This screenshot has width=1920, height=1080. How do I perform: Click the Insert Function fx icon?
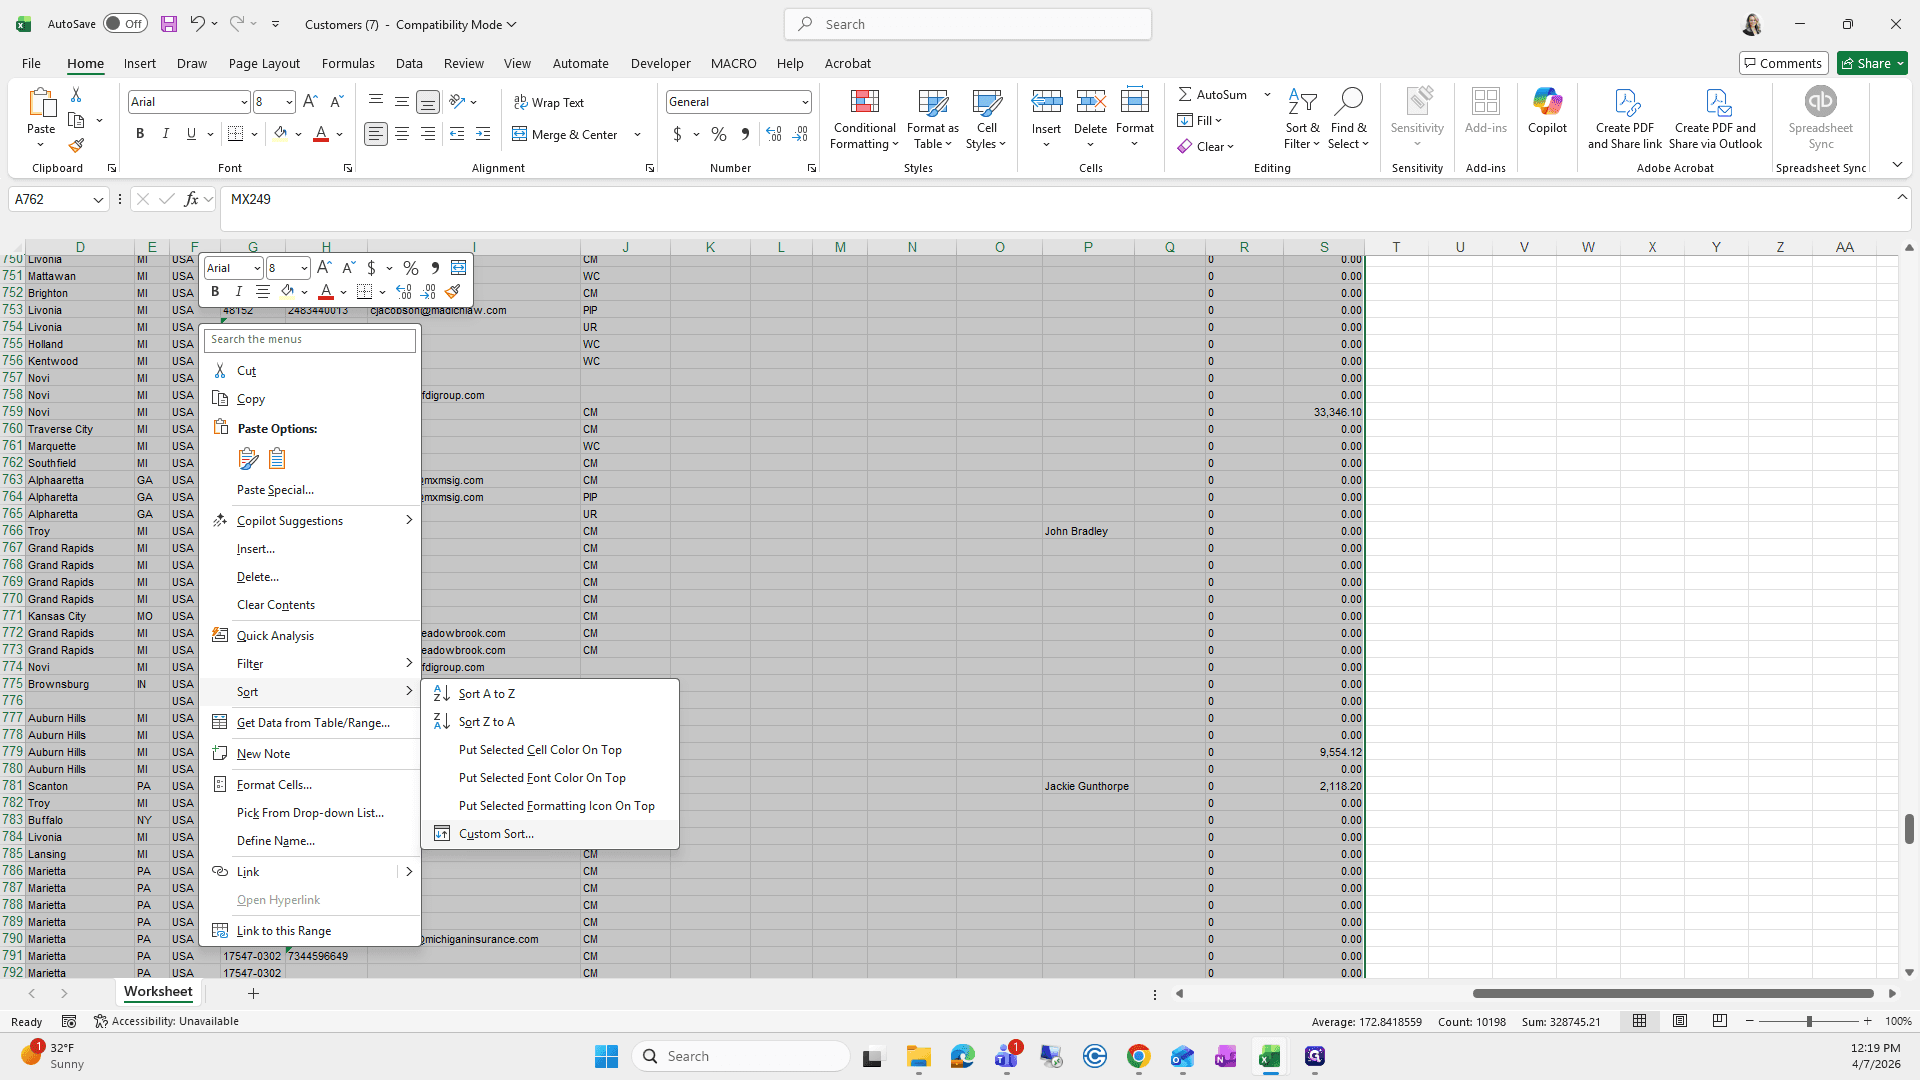coord(191,199)
